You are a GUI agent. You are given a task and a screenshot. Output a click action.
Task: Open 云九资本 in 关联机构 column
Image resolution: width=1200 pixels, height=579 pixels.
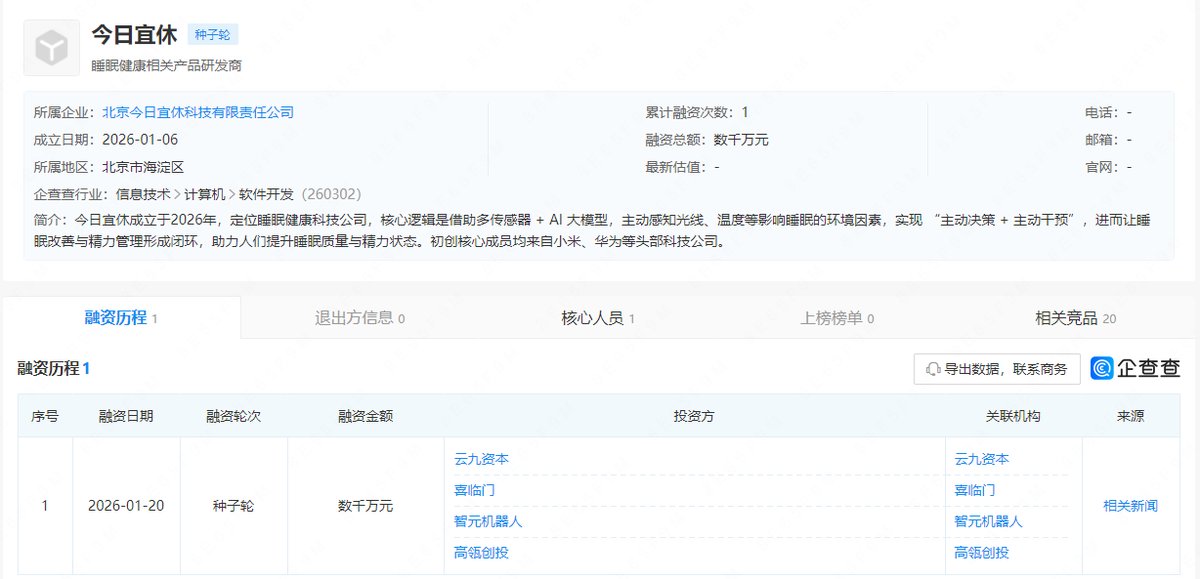click(982, 459)
